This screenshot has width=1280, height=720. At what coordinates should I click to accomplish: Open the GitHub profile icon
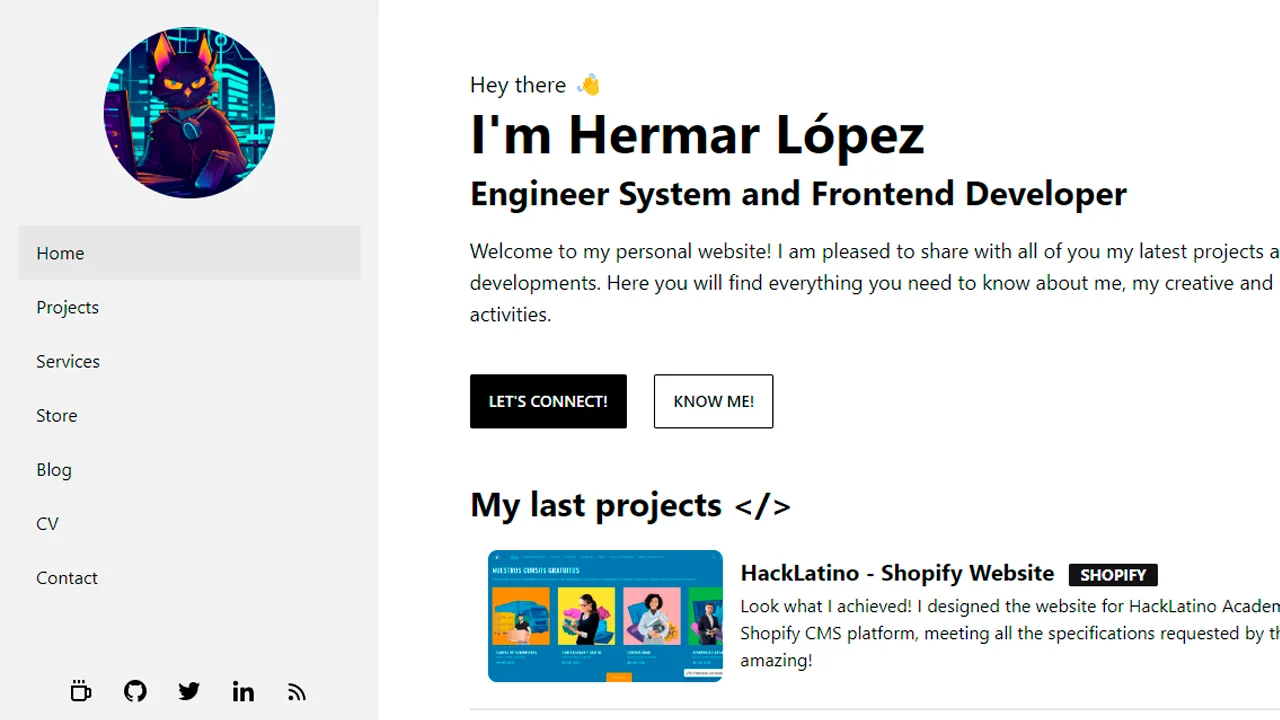(135, 691)
